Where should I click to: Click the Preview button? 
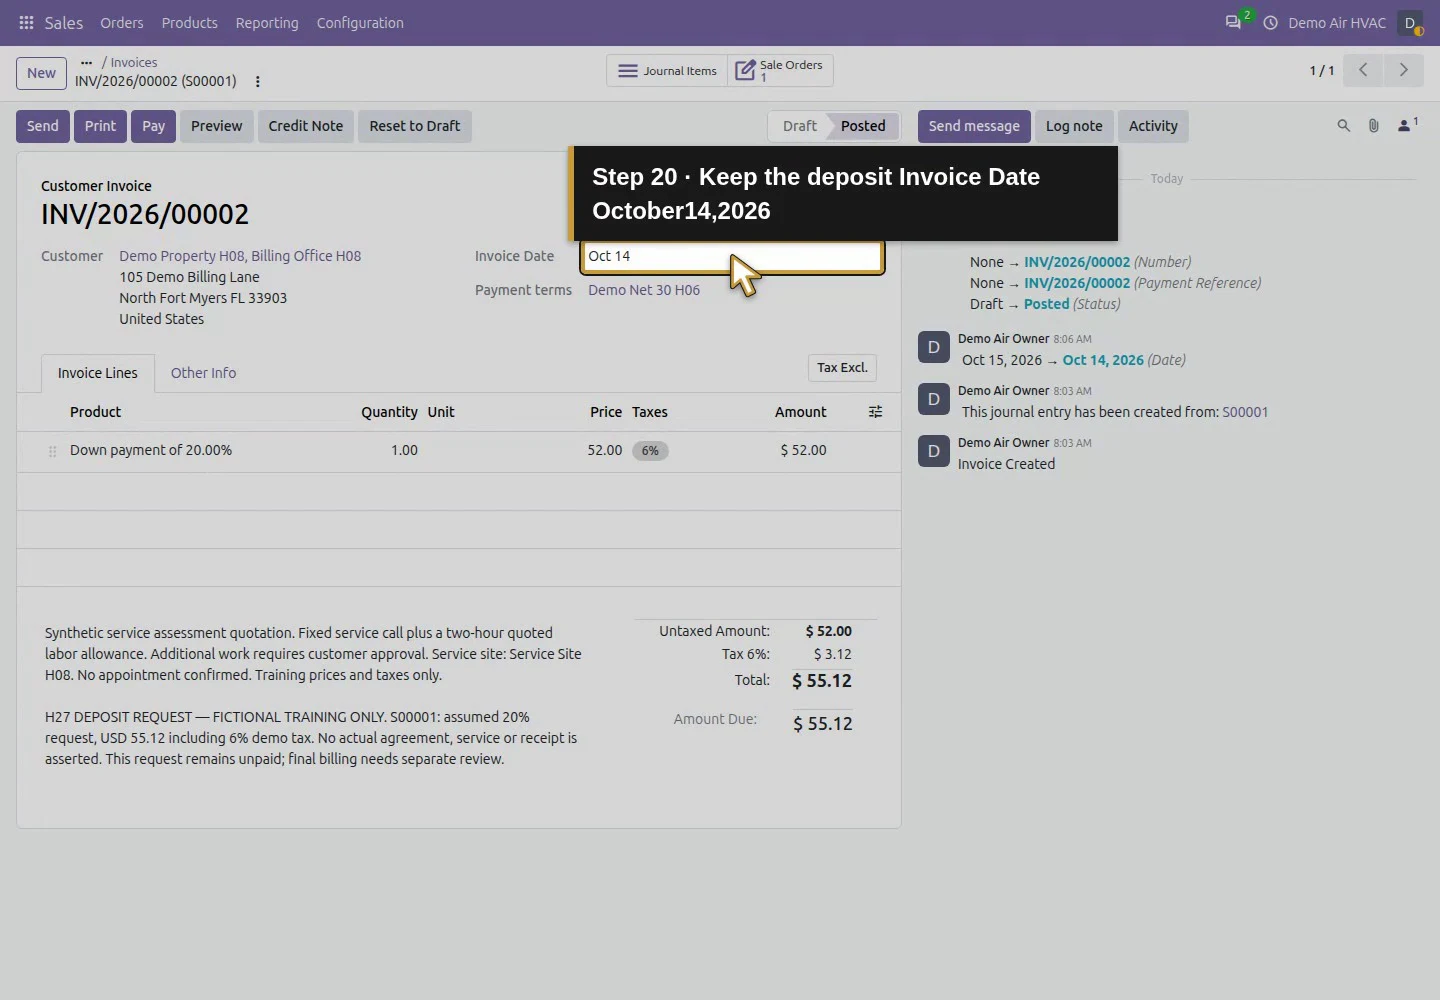[x=217, y=126]
